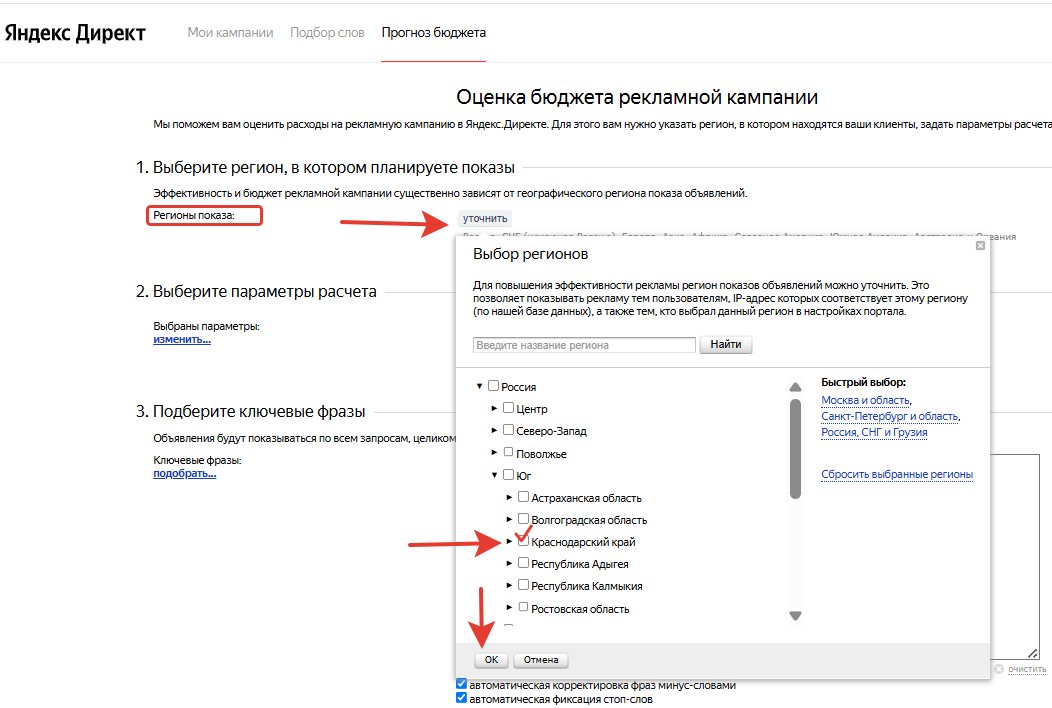The image size is (1052, 708).
Task: Open the Мои кампании tab
Action: 230,32
